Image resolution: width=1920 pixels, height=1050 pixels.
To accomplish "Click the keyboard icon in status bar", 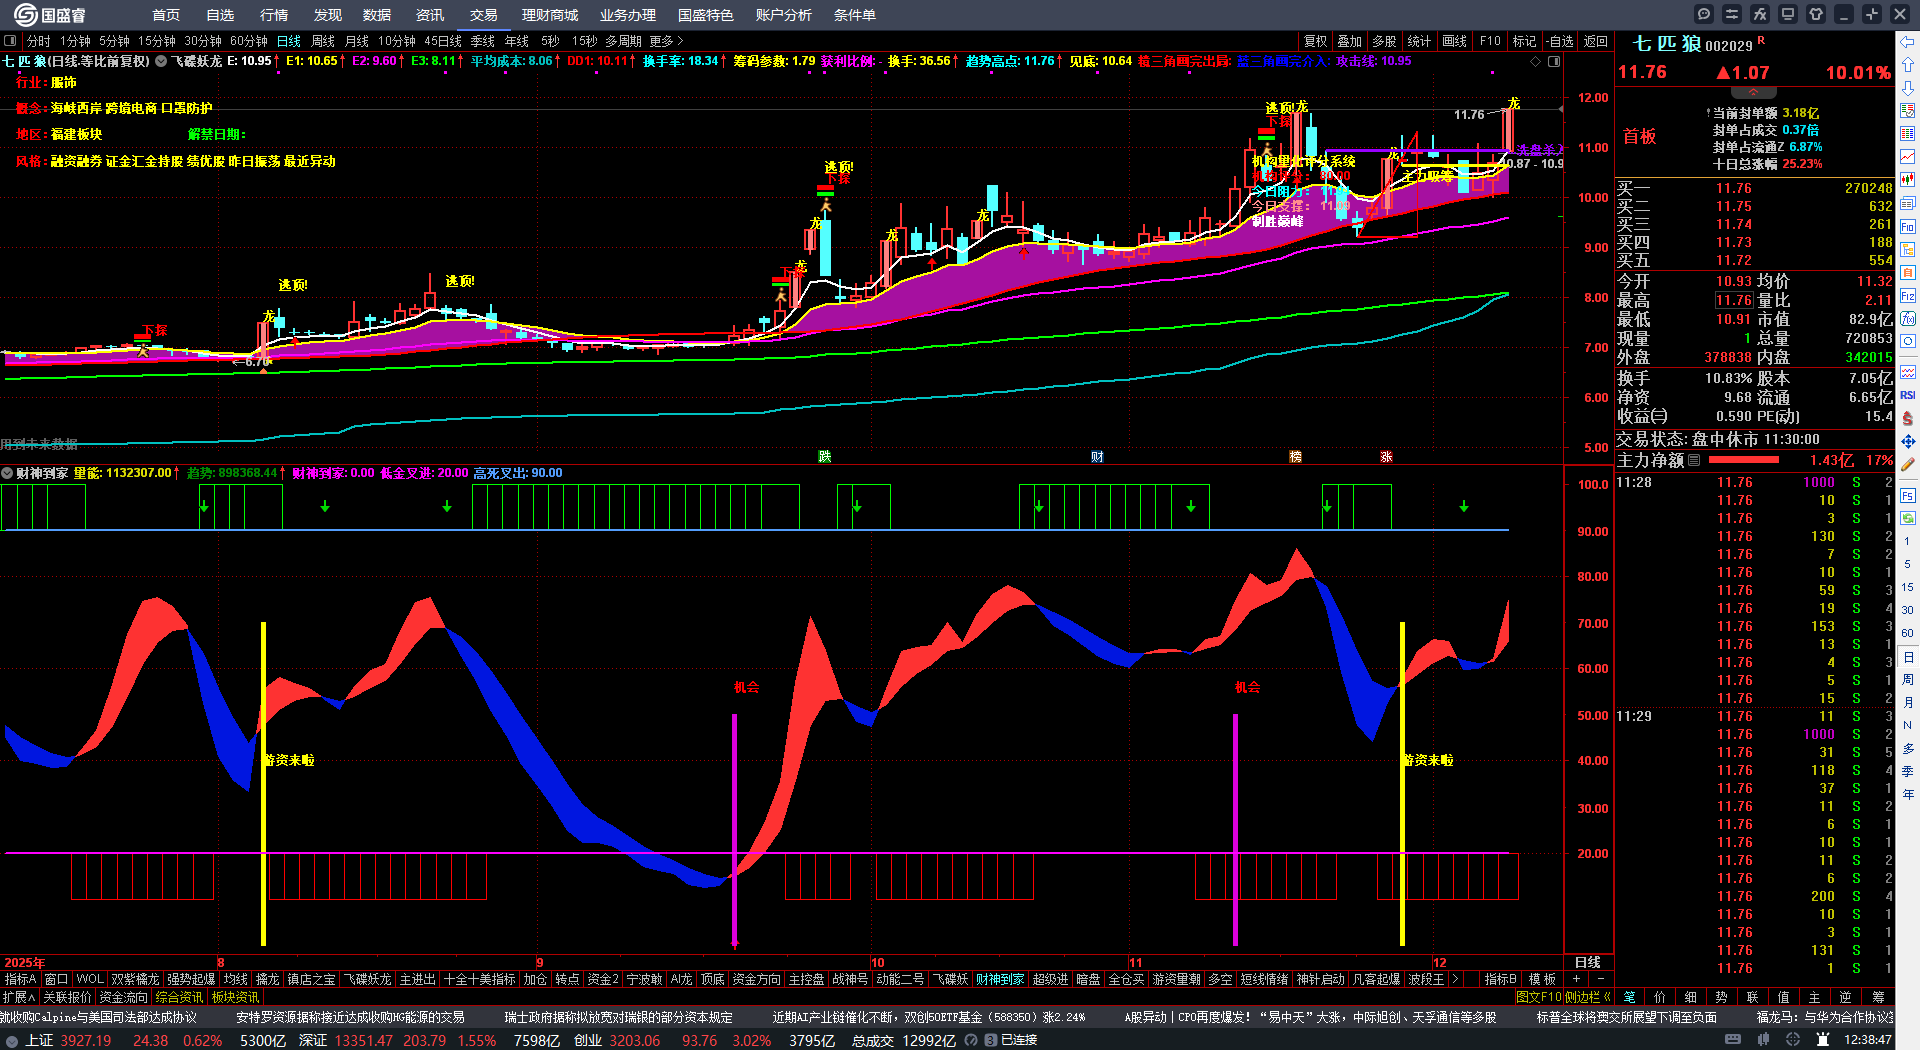I will [x=1733, y=1040].
